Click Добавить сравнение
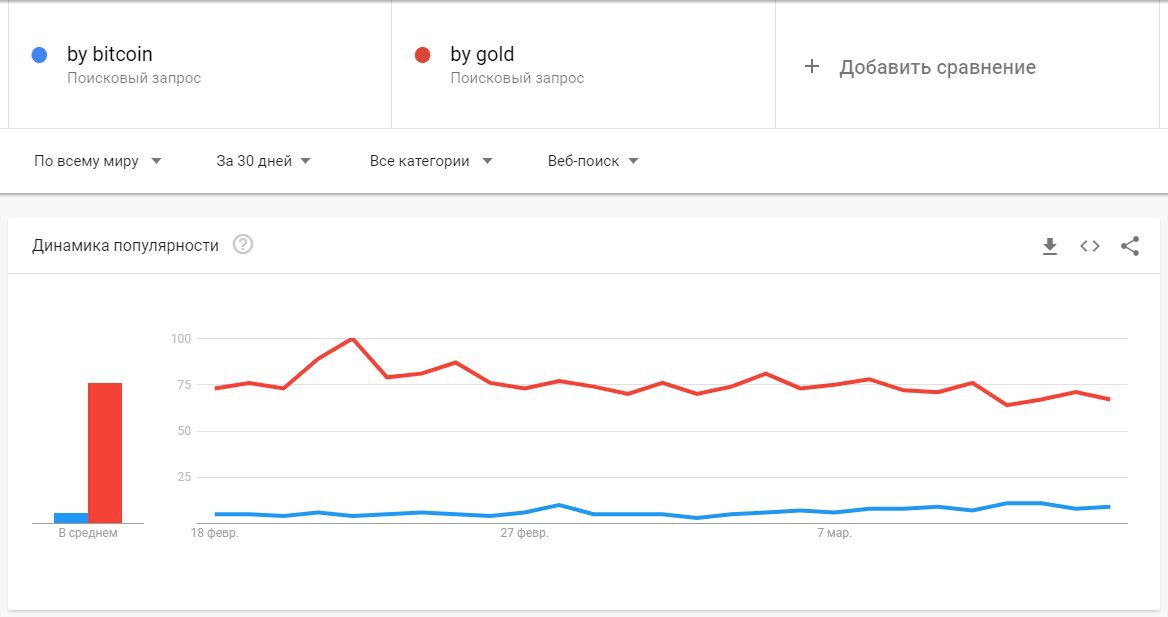 pyautogui.click(x=937, y=67)
